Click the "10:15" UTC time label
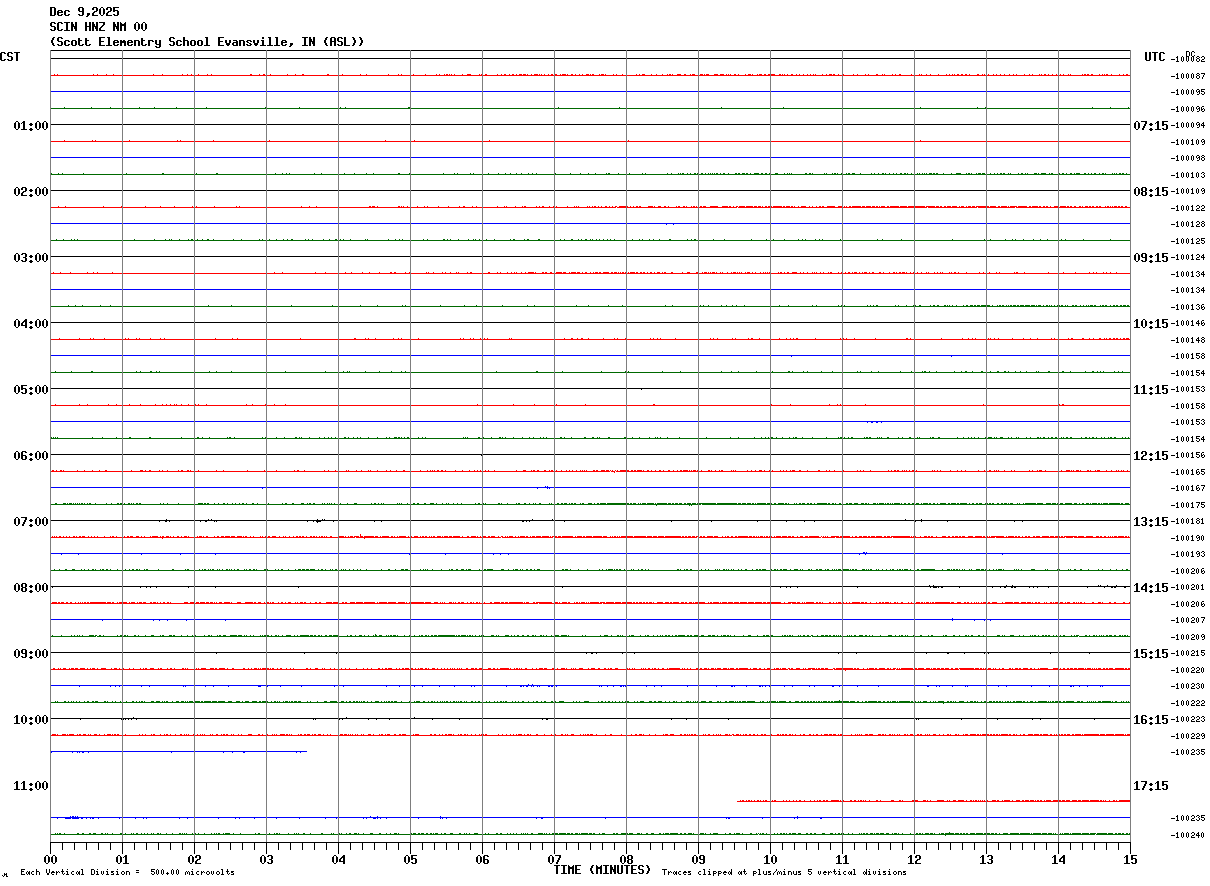 click(1151, 324)
